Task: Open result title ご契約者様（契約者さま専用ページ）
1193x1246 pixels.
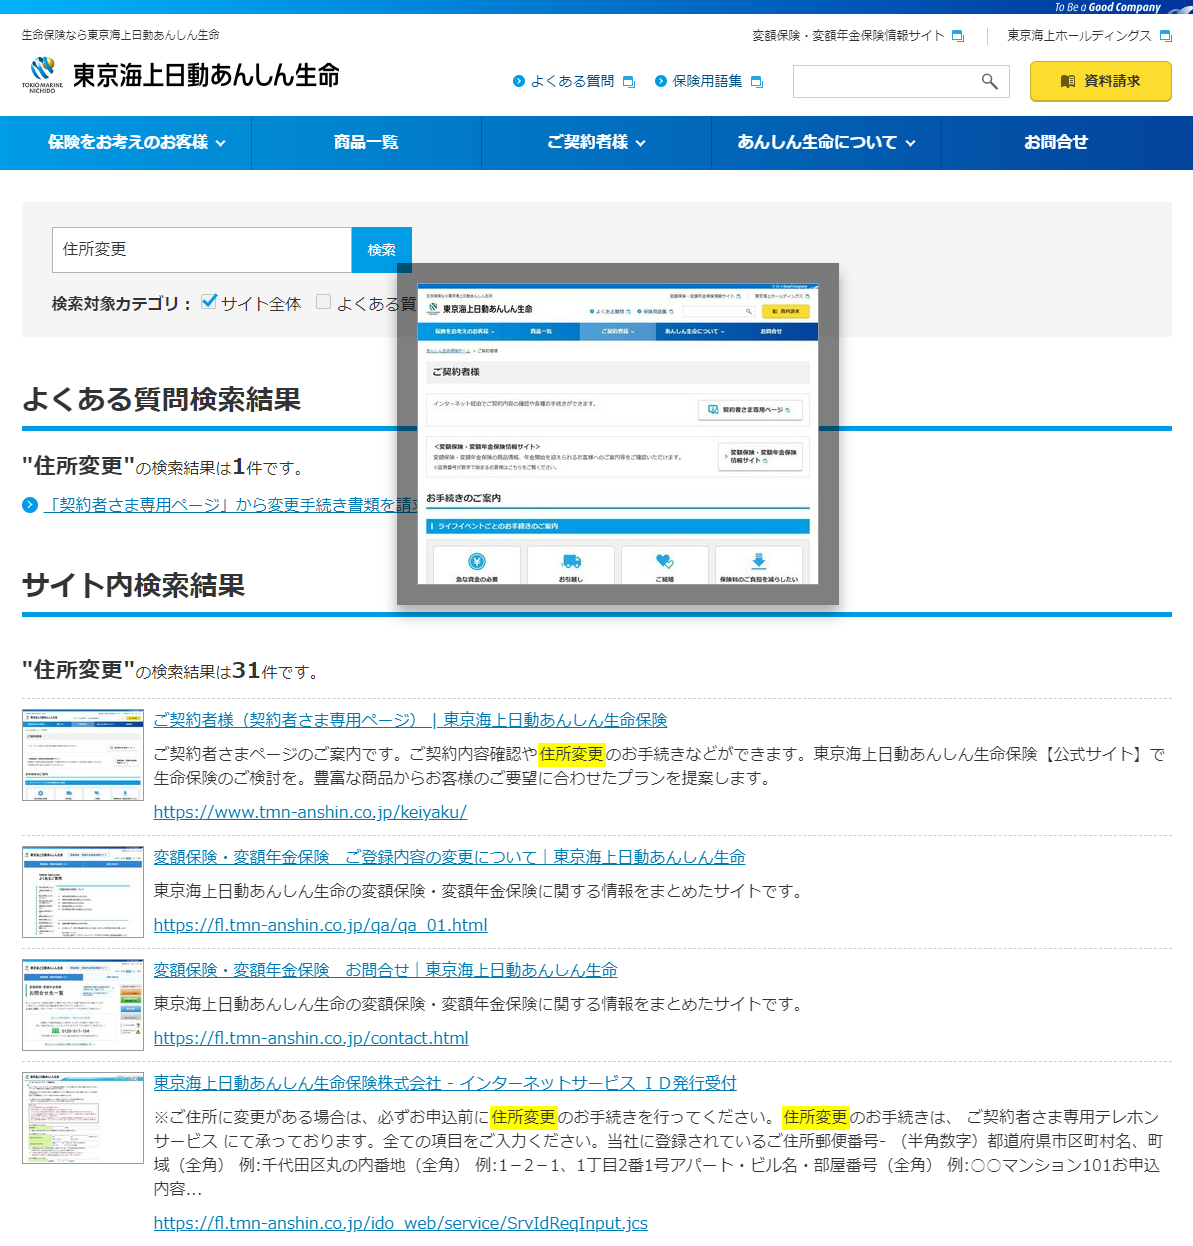Action: 410,720
